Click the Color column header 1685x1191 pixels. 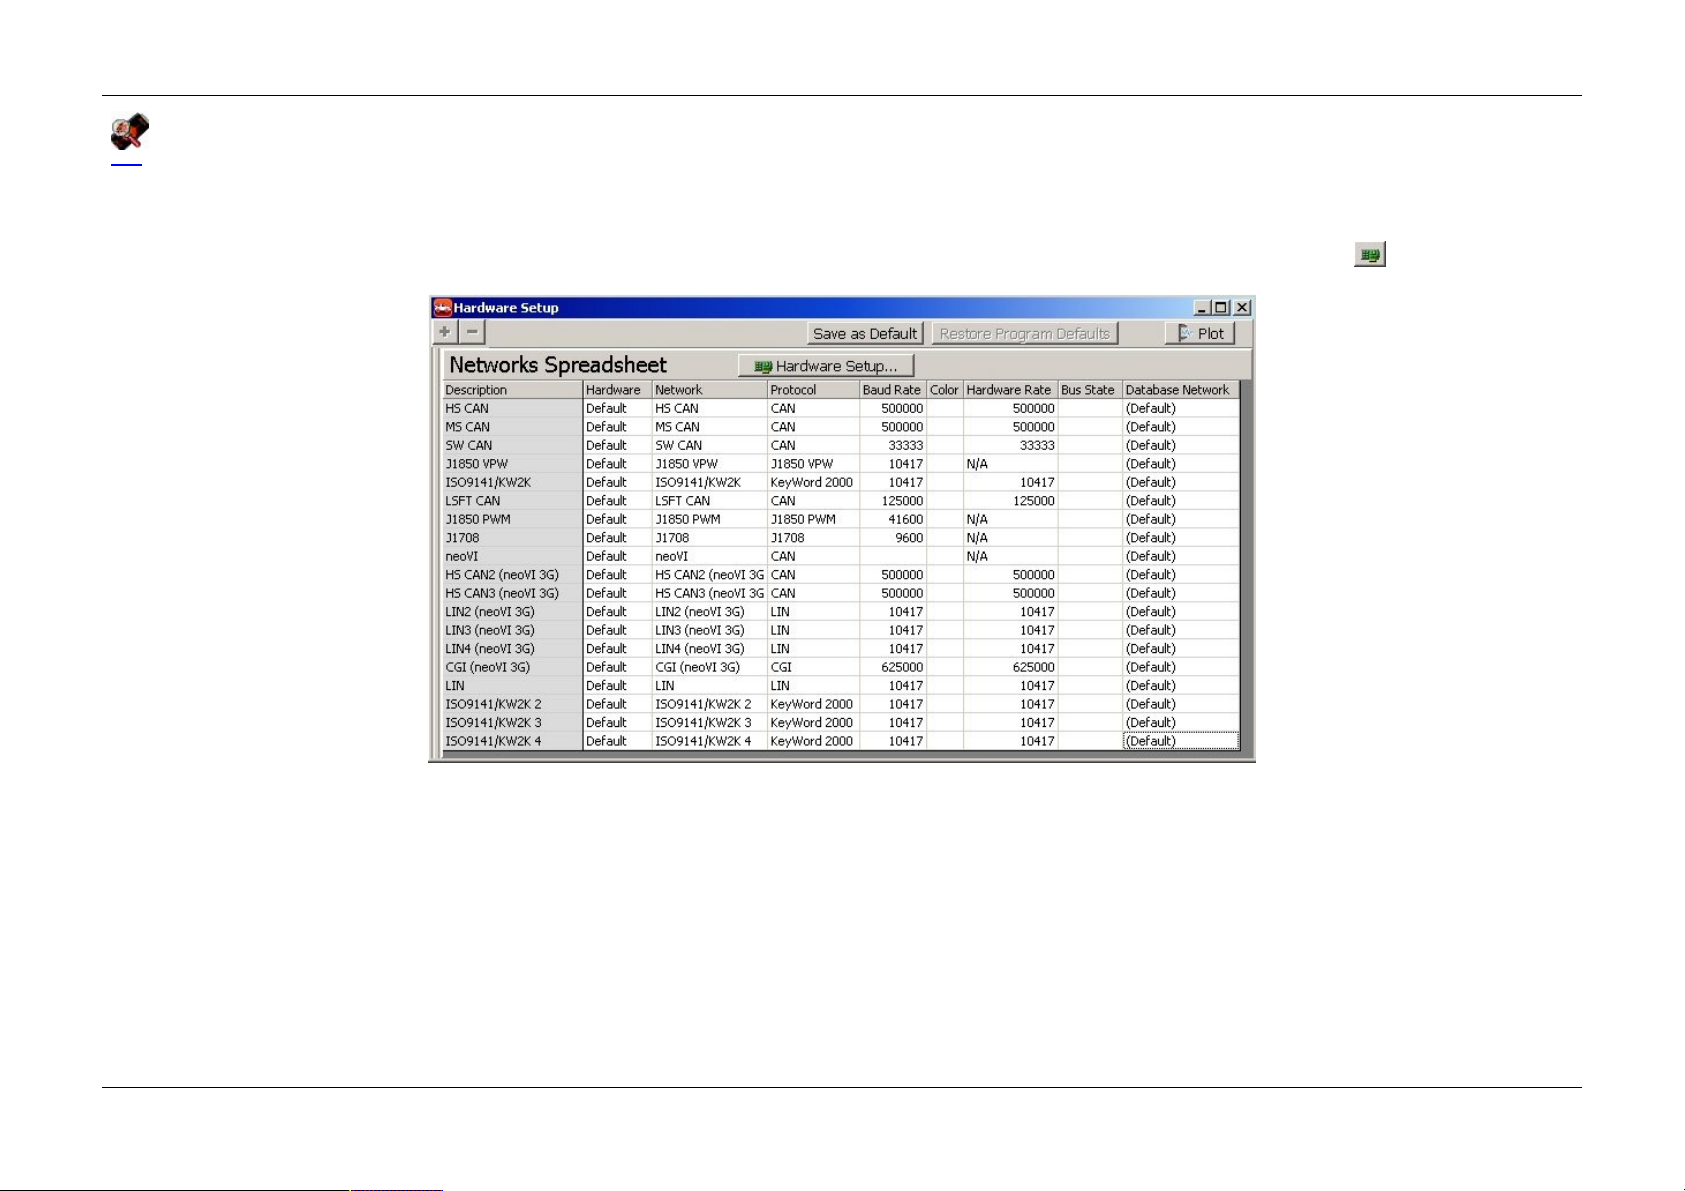[x=945, y=390]
